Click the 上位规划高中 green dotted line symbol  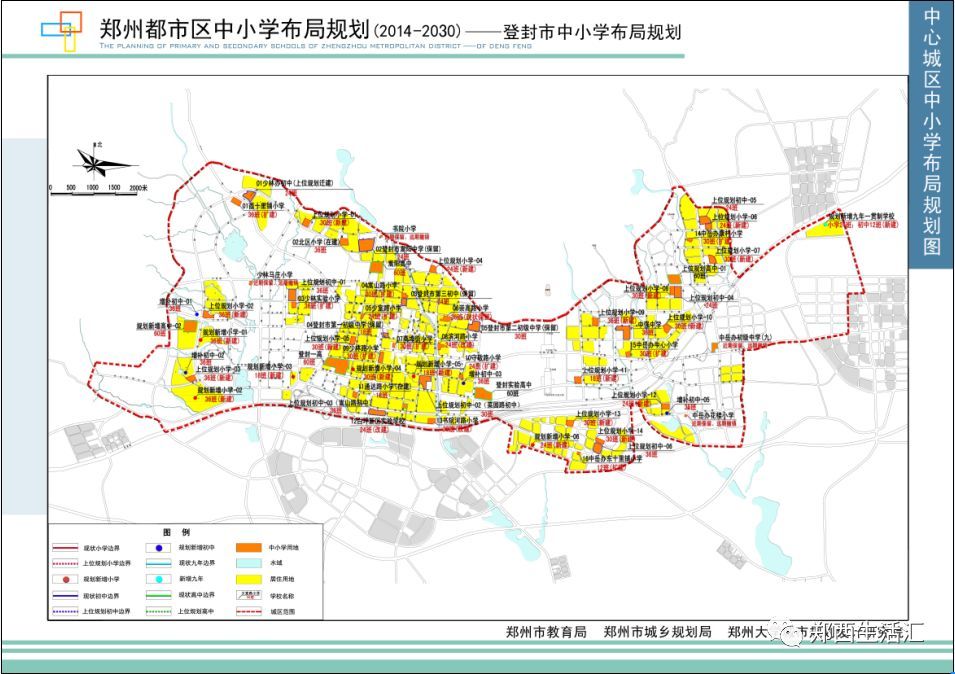point(157,611)
